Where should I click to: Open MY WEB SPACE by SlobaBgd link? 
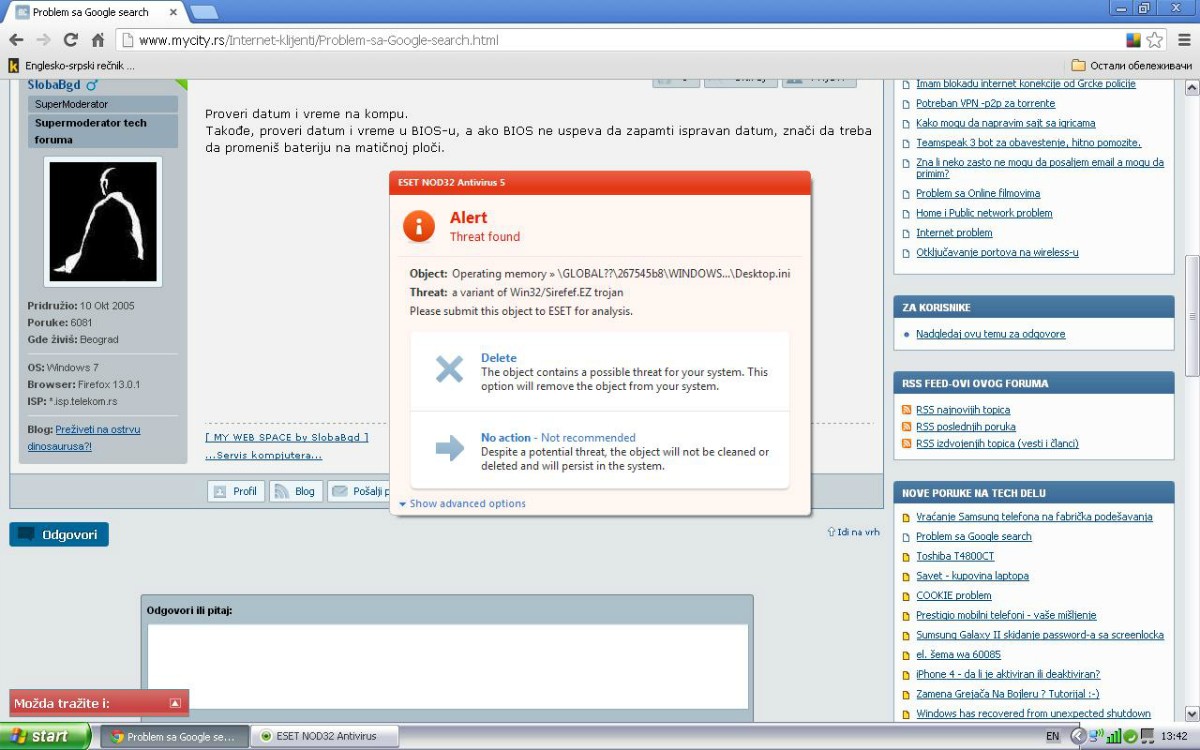point(287,437)
